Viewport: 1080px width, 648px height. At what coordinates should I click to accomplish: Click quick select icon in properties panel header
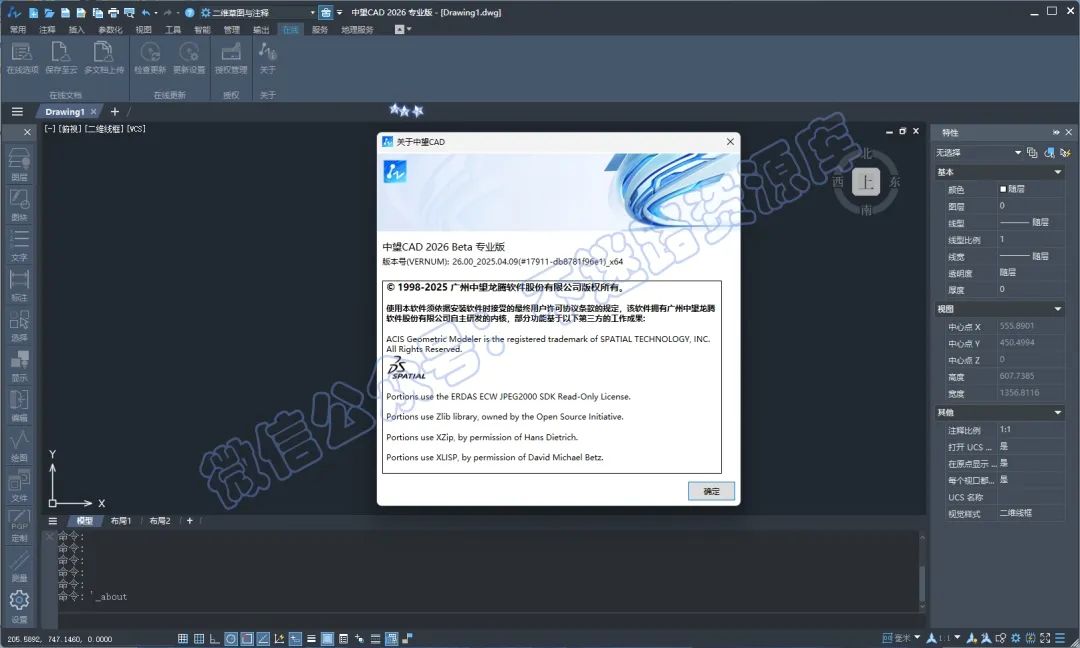tap(1066, 152)
